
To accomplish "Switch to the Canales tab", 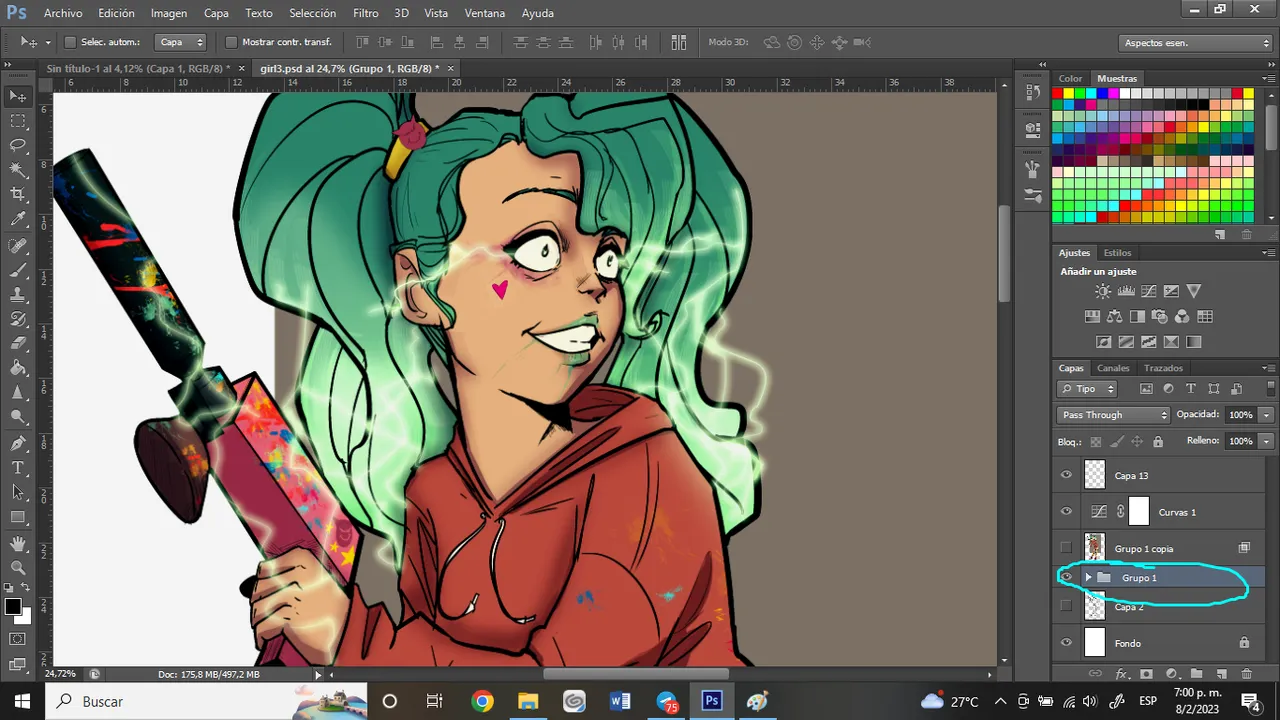I will click(1113, 368).
